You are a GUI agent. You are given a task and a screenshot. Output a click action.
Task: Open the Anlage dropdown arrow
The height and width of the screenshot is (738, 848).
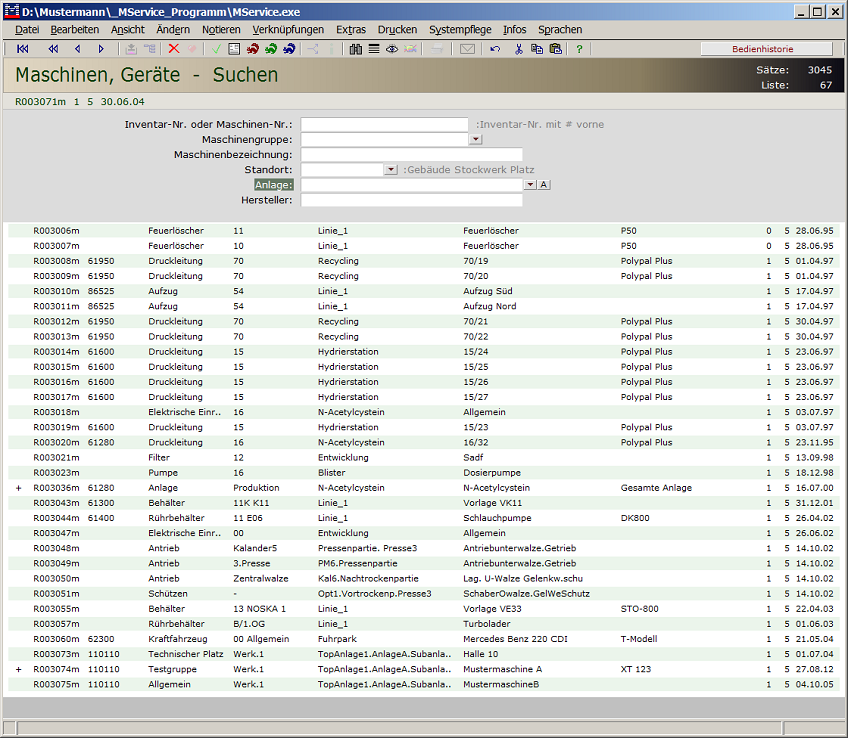click(529, 185)
